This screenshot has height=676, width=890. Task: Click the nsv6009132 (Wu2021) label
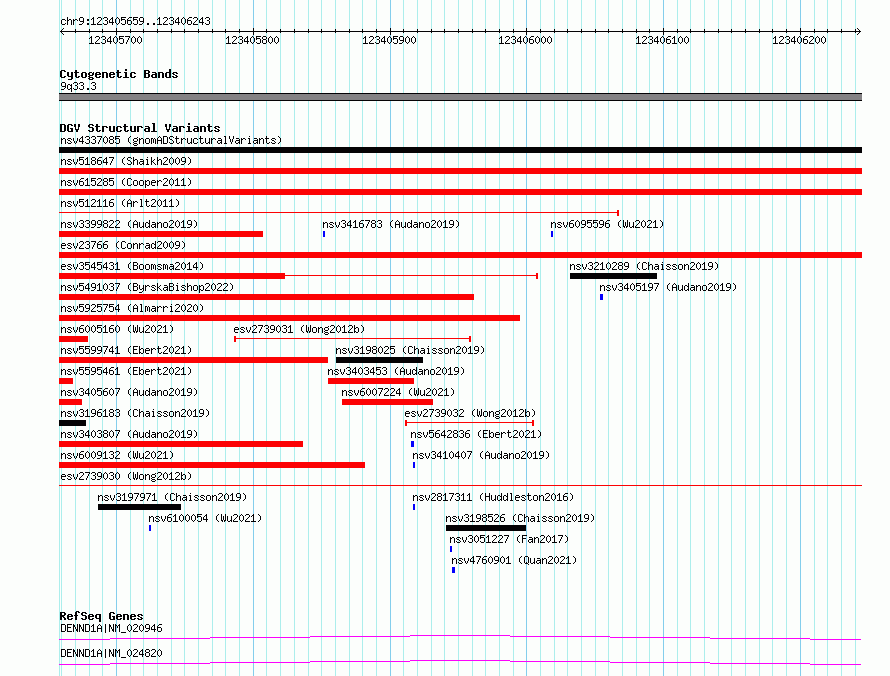click(x=117, y=455)
